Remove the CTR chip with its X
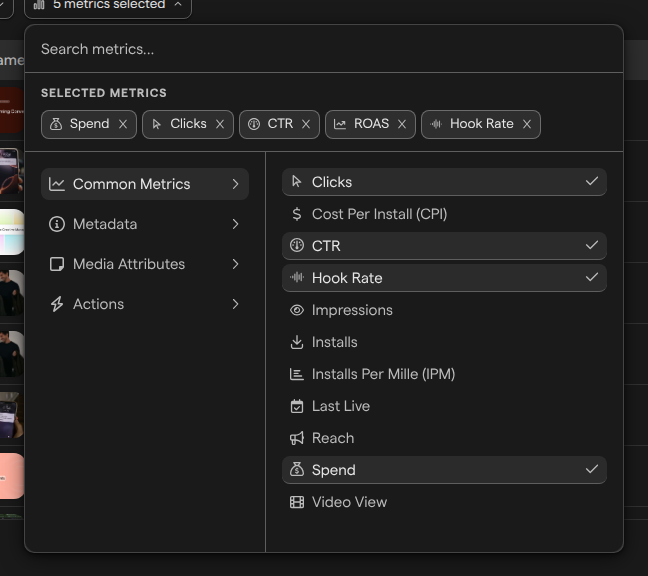 pyautogui.click(x=306, y=124)
